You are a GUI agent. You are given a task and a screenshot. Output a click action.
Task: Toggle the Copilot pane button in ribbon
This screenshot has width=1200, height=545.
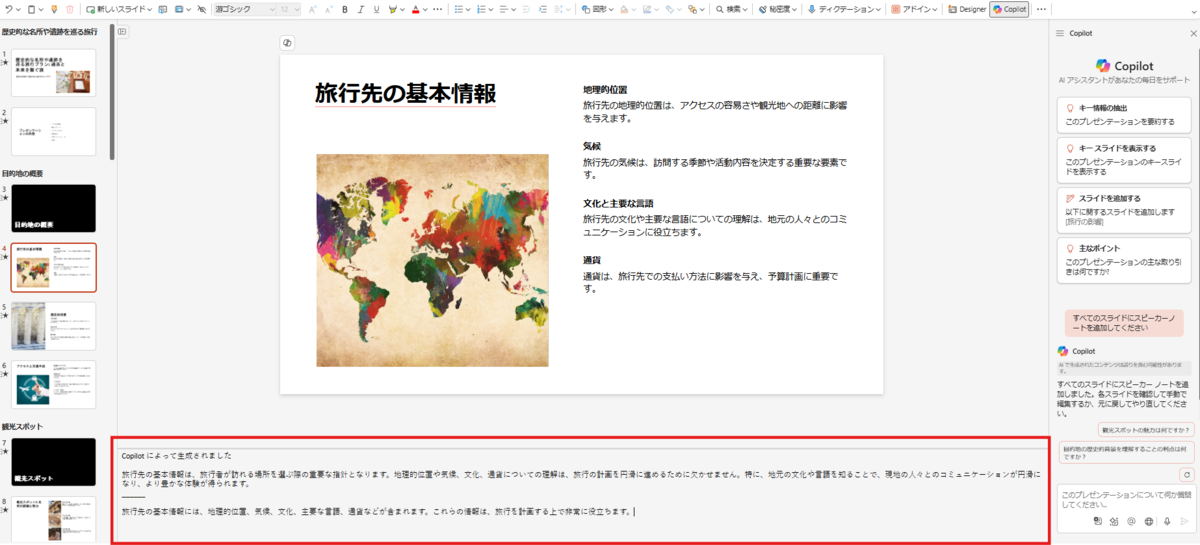[x=1009, y=9]
